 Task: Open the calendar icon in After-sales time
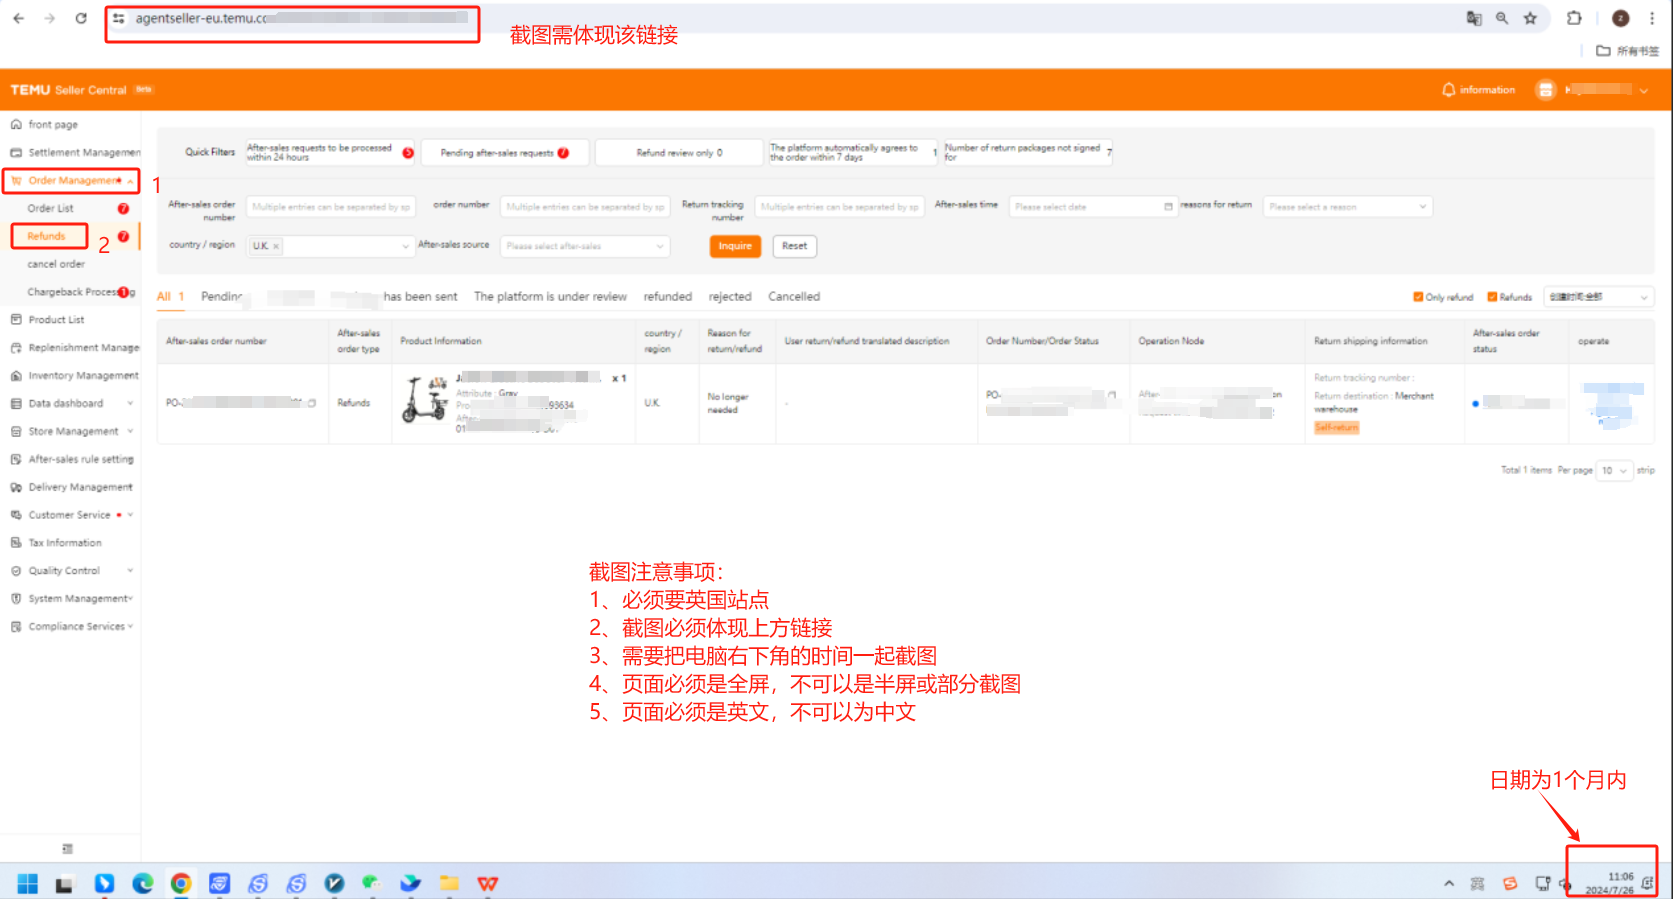(x=1168, y=207)
